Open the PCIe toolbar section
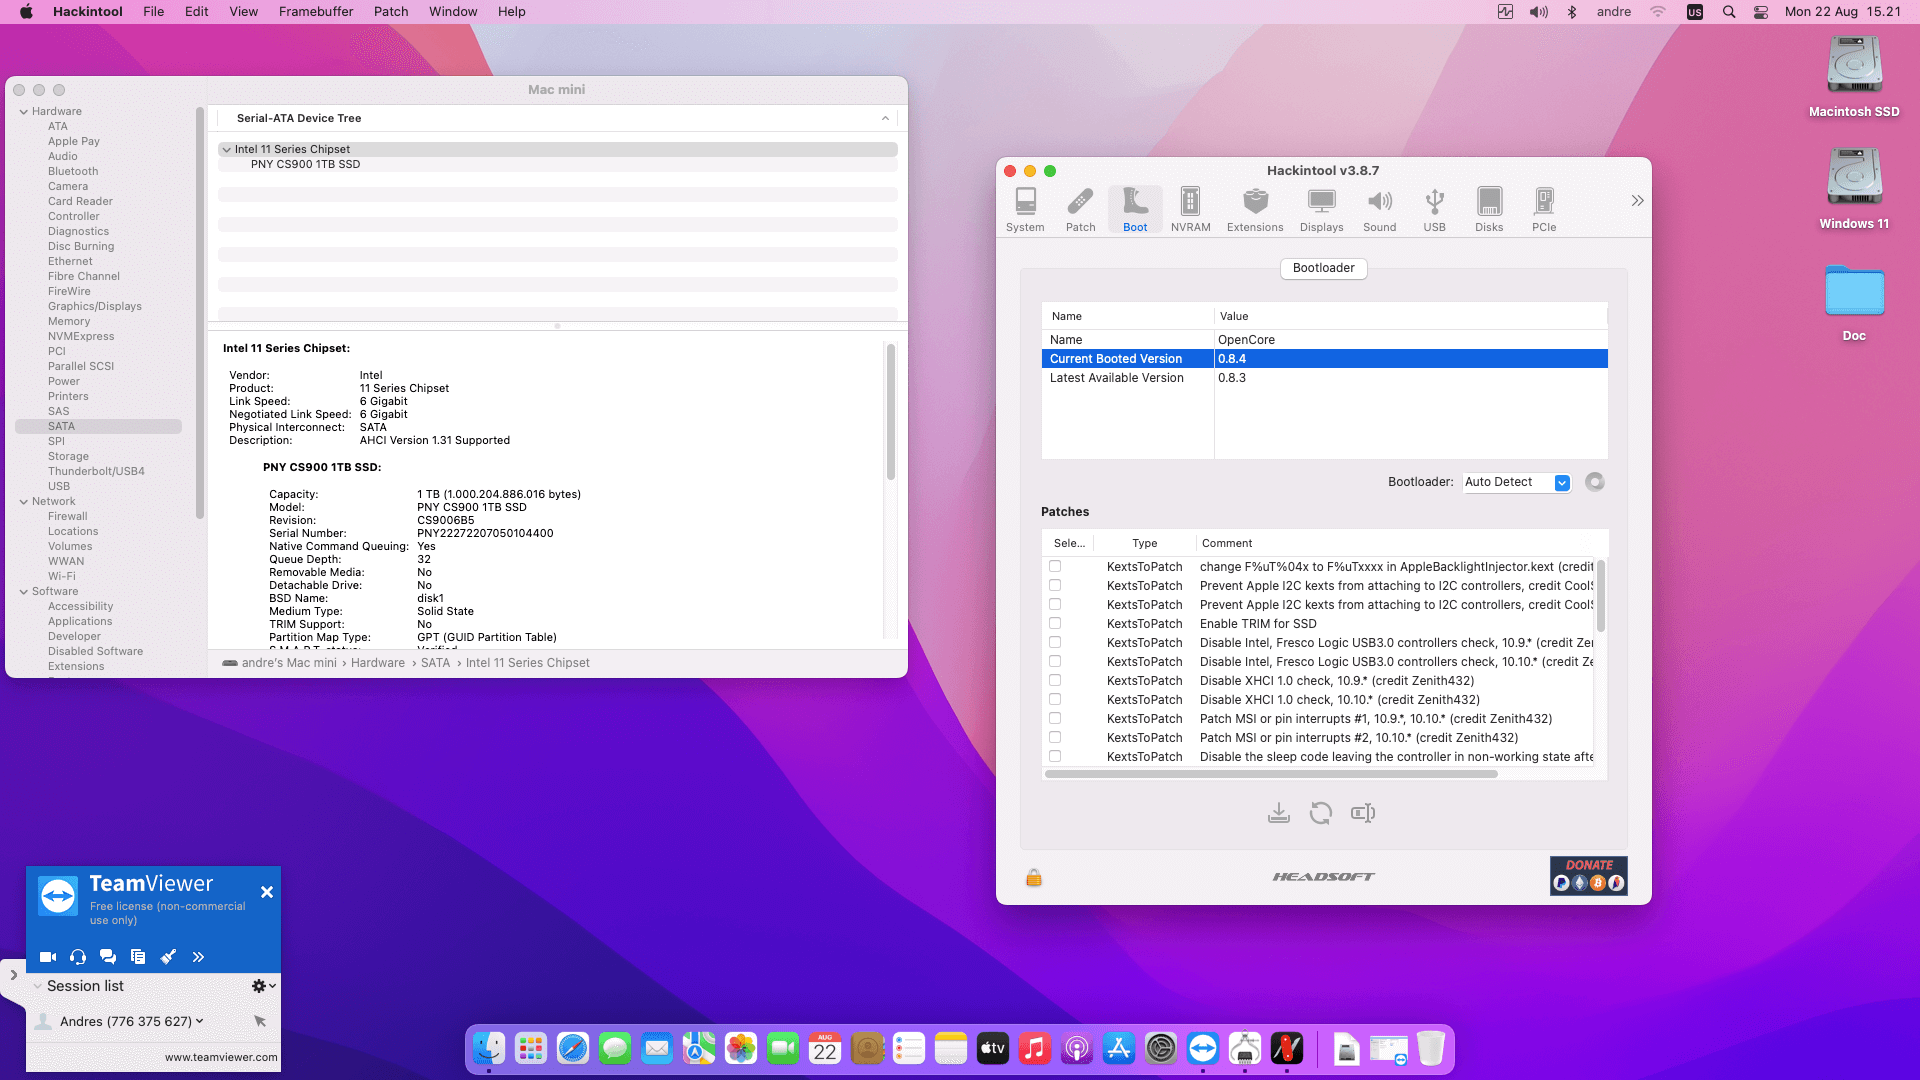The height and width of the screenshot is (1080, 1920). point(1543,210)
